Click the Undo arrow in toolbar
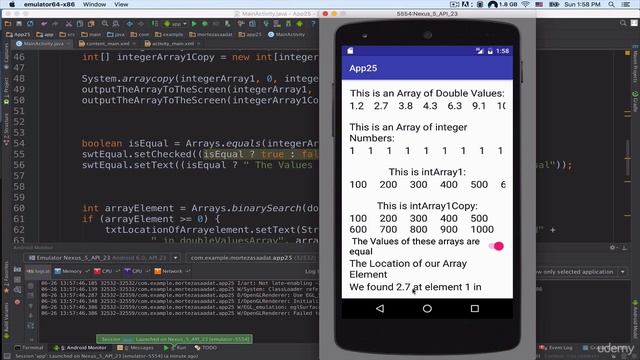 44,24
